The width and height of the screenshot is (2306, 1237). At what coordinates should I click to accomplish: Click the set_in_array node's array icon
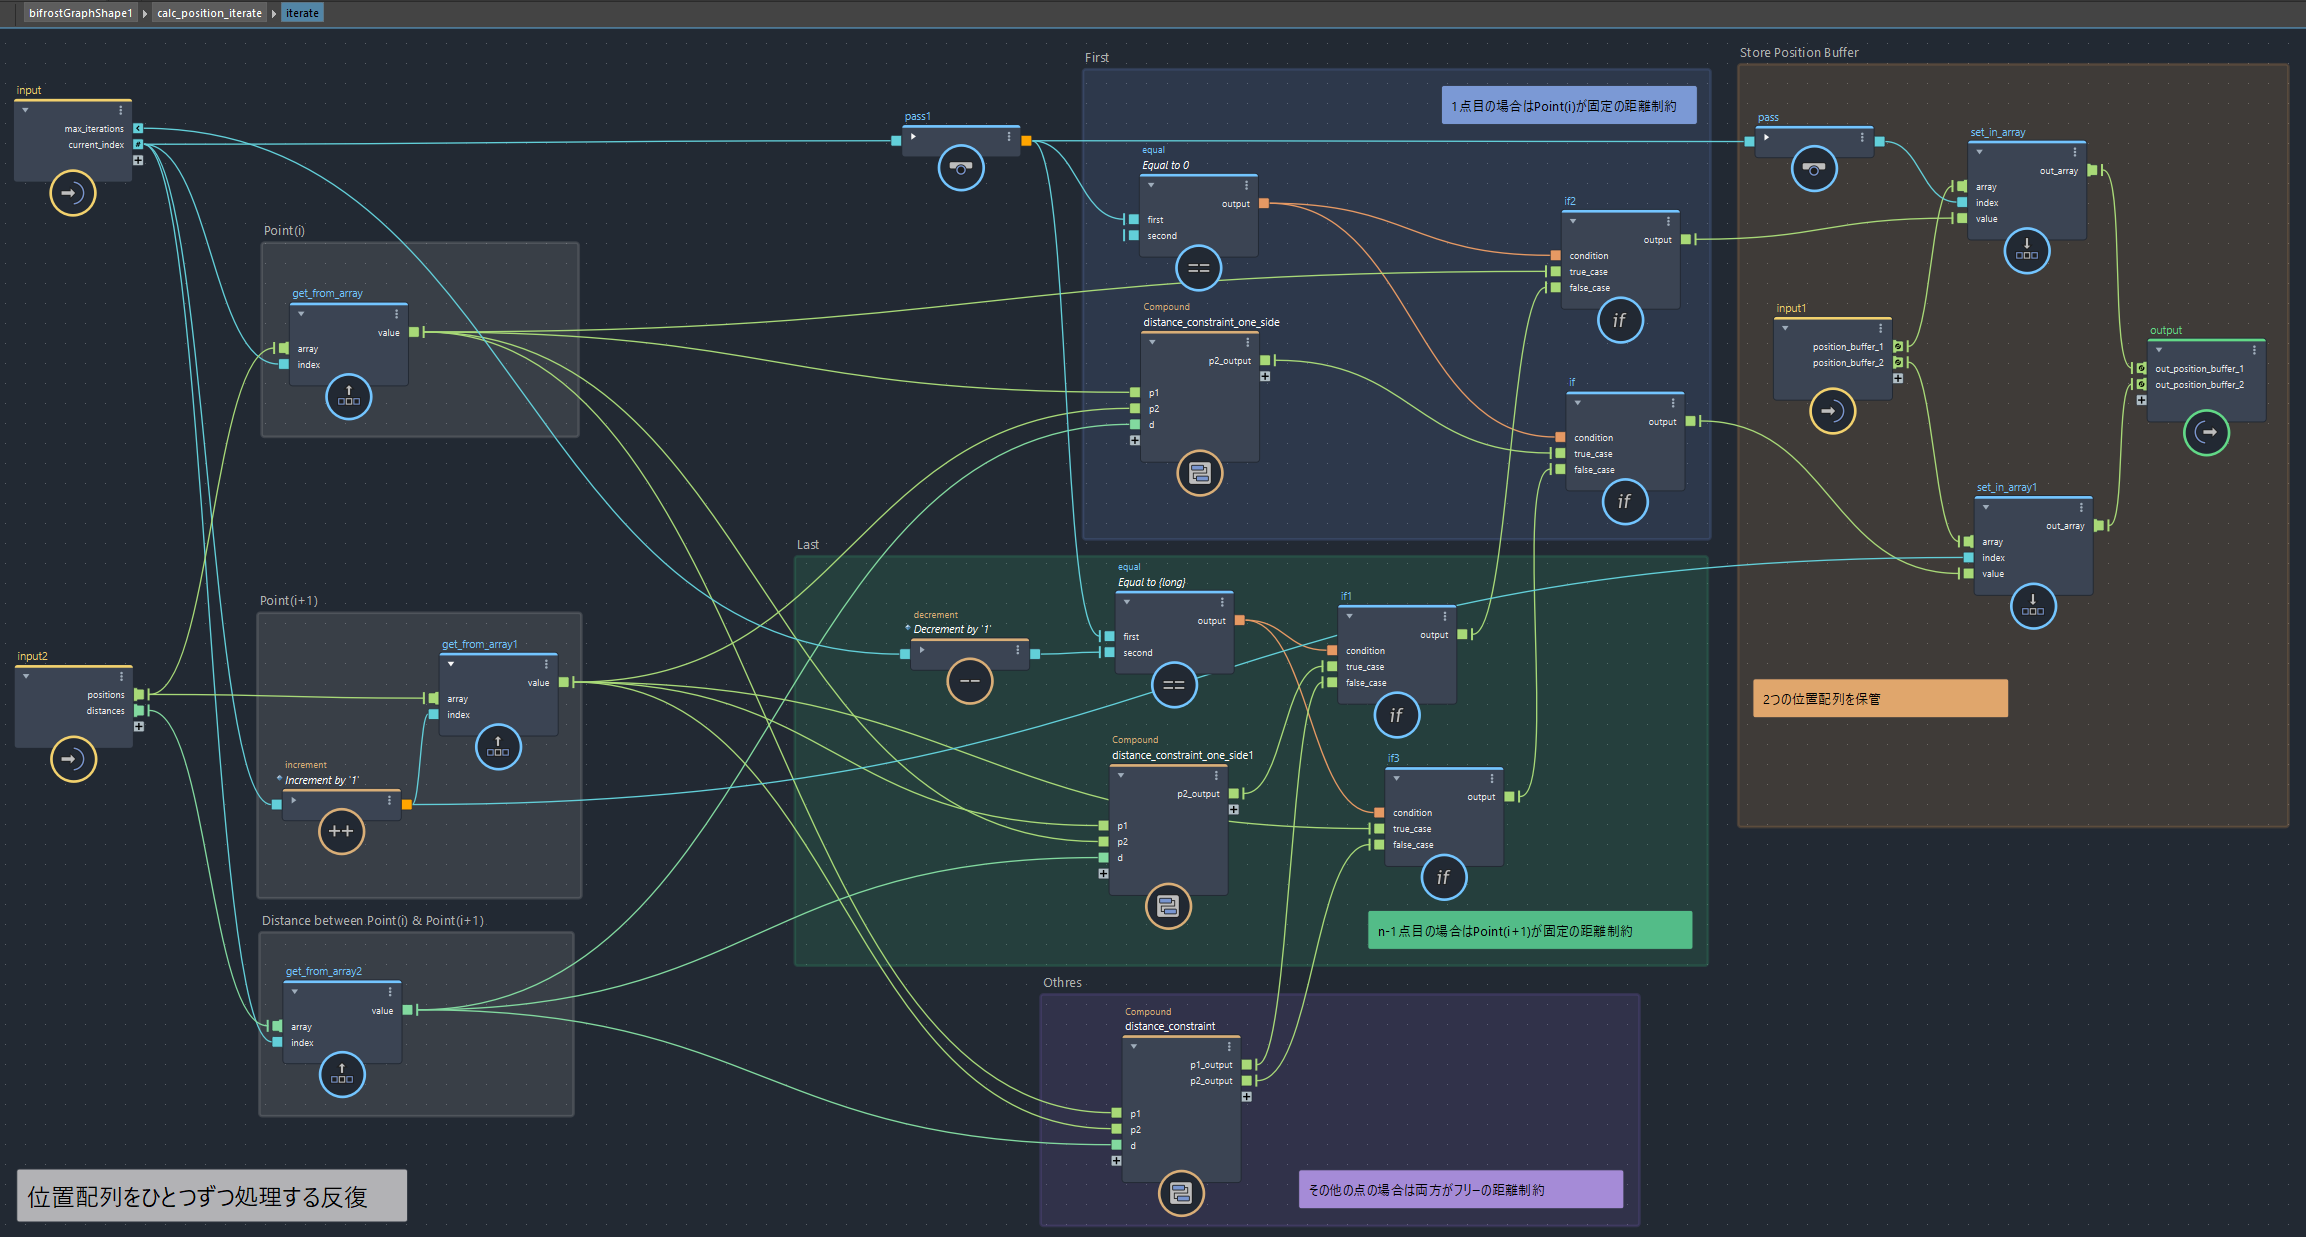(2026, 250)
